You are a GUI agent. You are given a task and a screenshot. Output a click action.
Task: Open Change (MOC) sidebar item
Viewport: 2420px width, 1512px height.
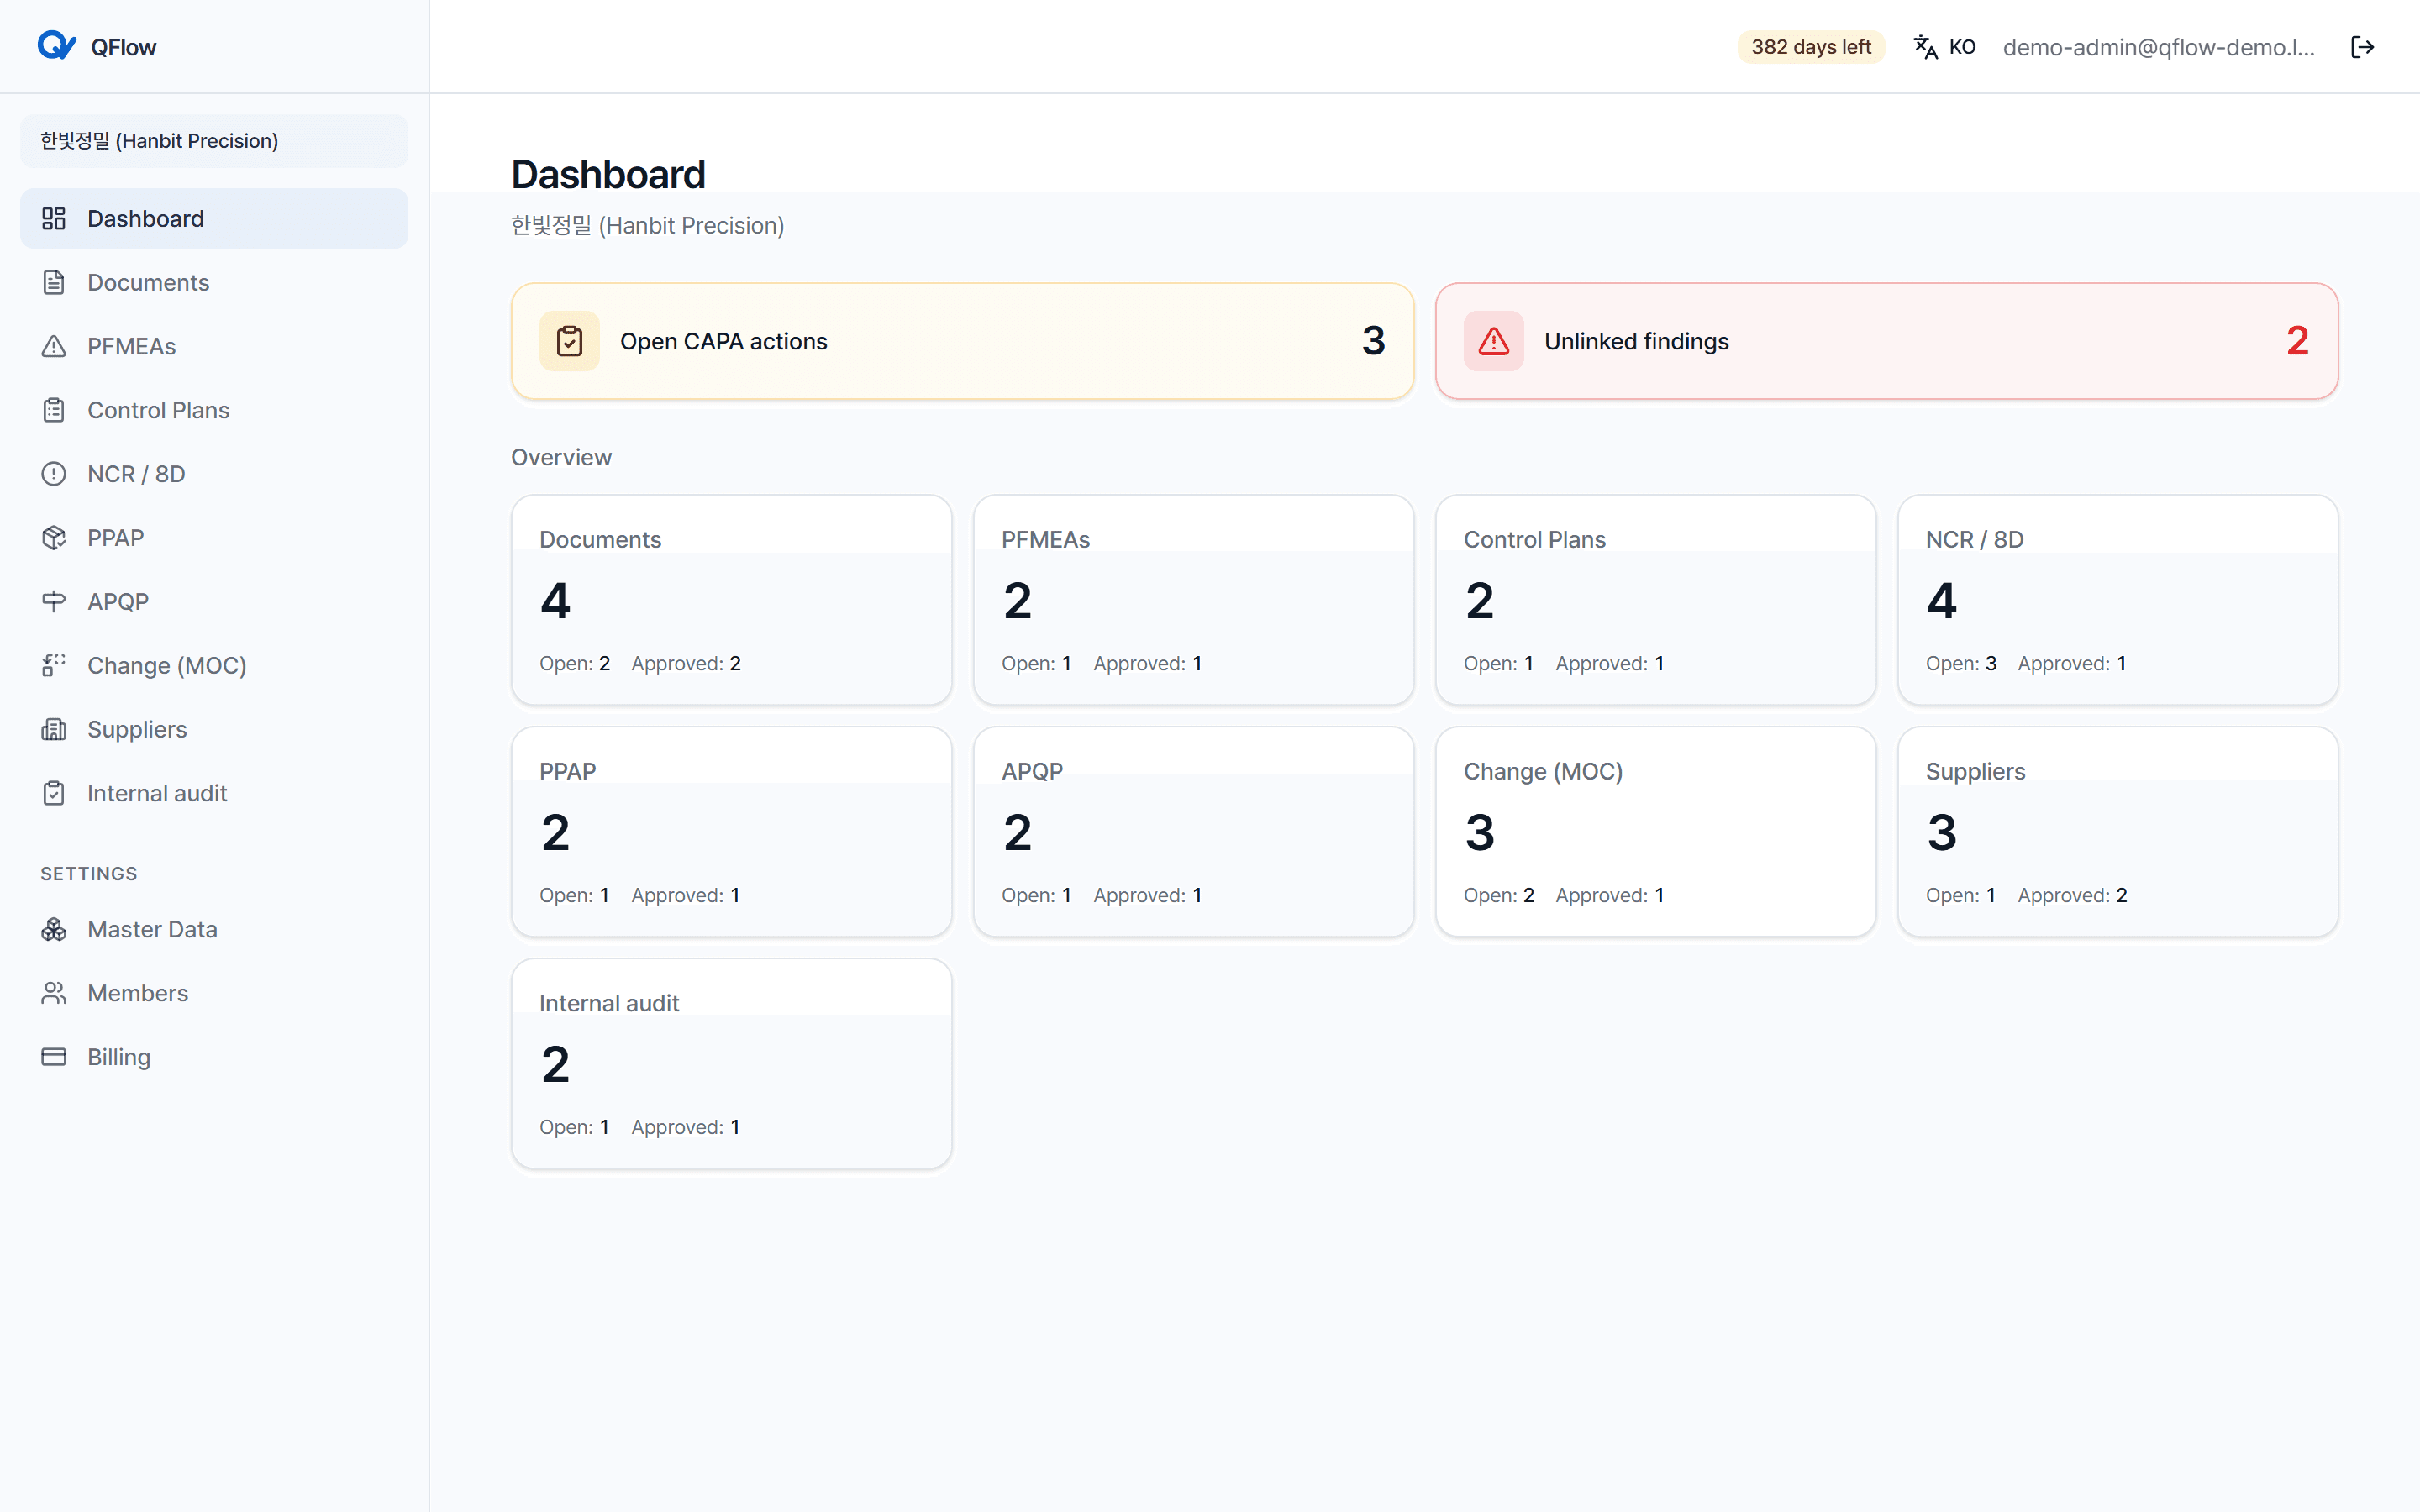click(214, 665)
